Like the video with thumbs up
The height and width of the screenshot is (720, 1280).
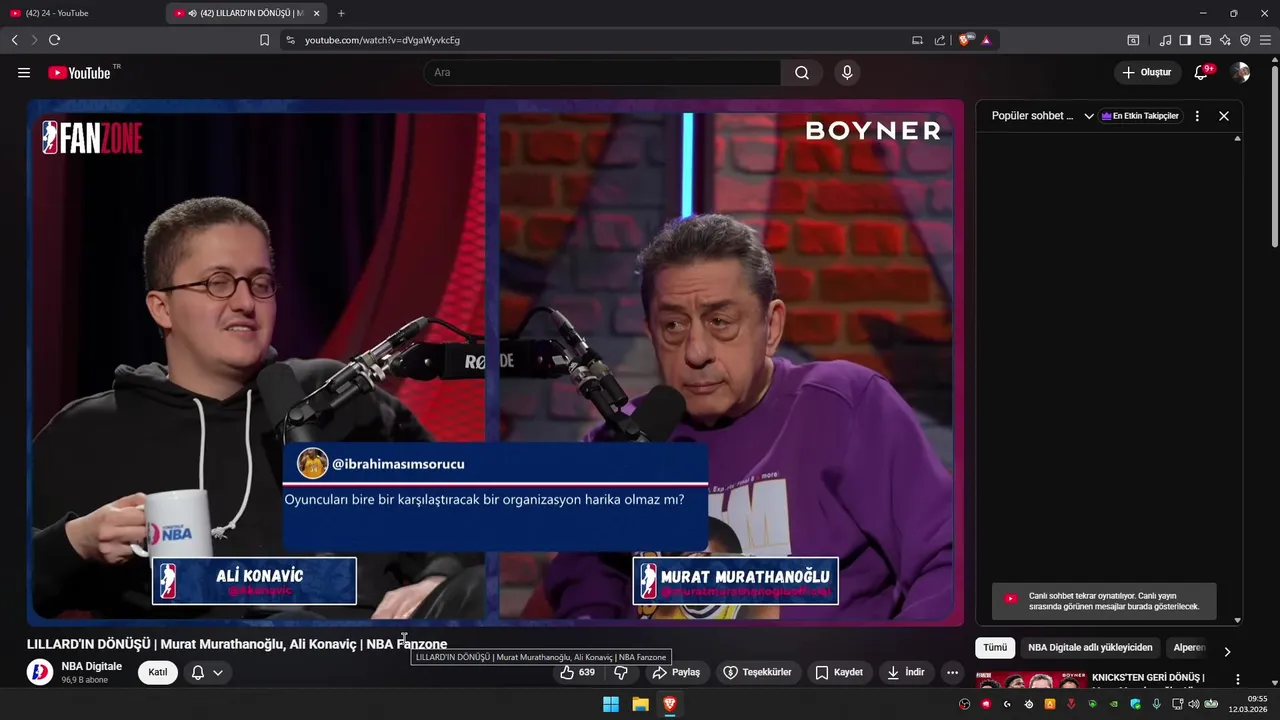tap(578, 672)
